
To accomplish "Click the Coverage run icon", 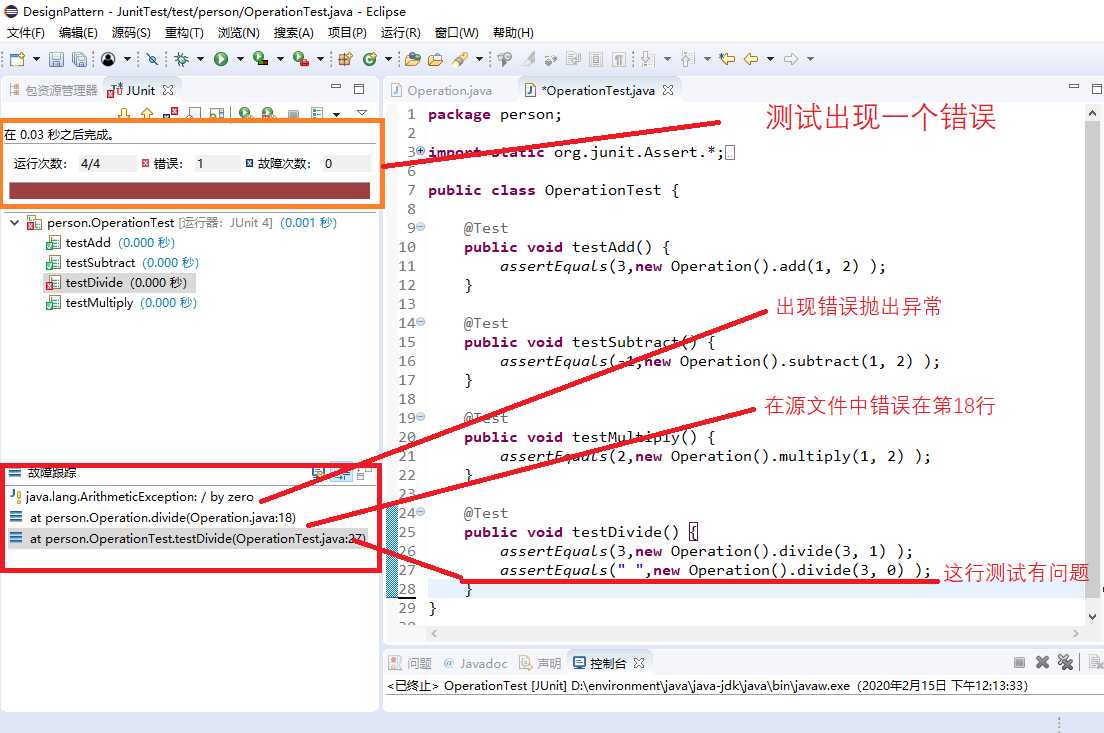I will (x=261, y=59).
